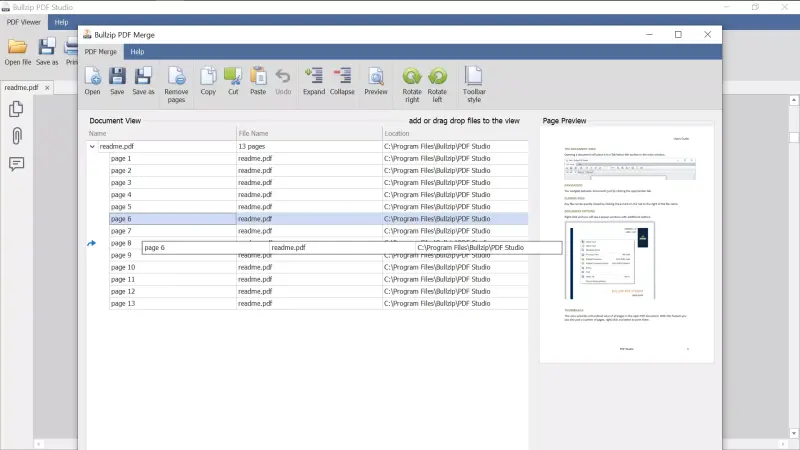800x450 pixels.
Task: Click the Toolbar style icon
Action: [x=474, y=85]
